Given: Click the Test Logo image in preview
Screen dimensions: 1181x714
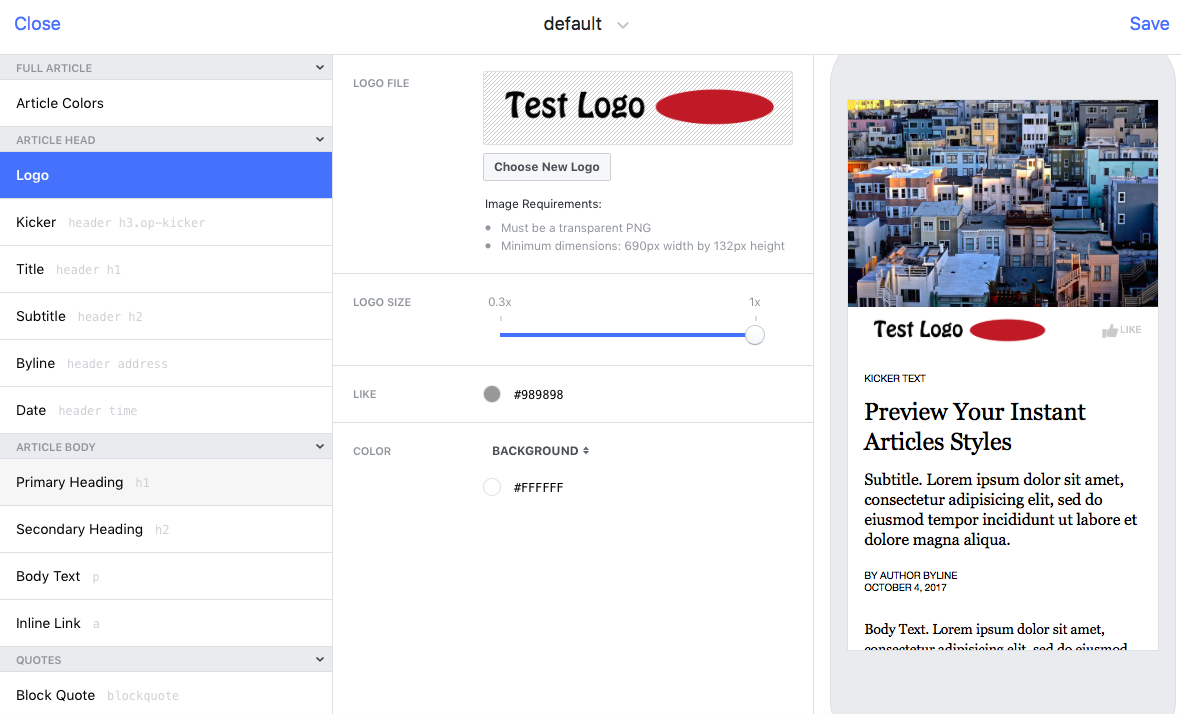Looking at the screenshot, I should click(958, 330).
